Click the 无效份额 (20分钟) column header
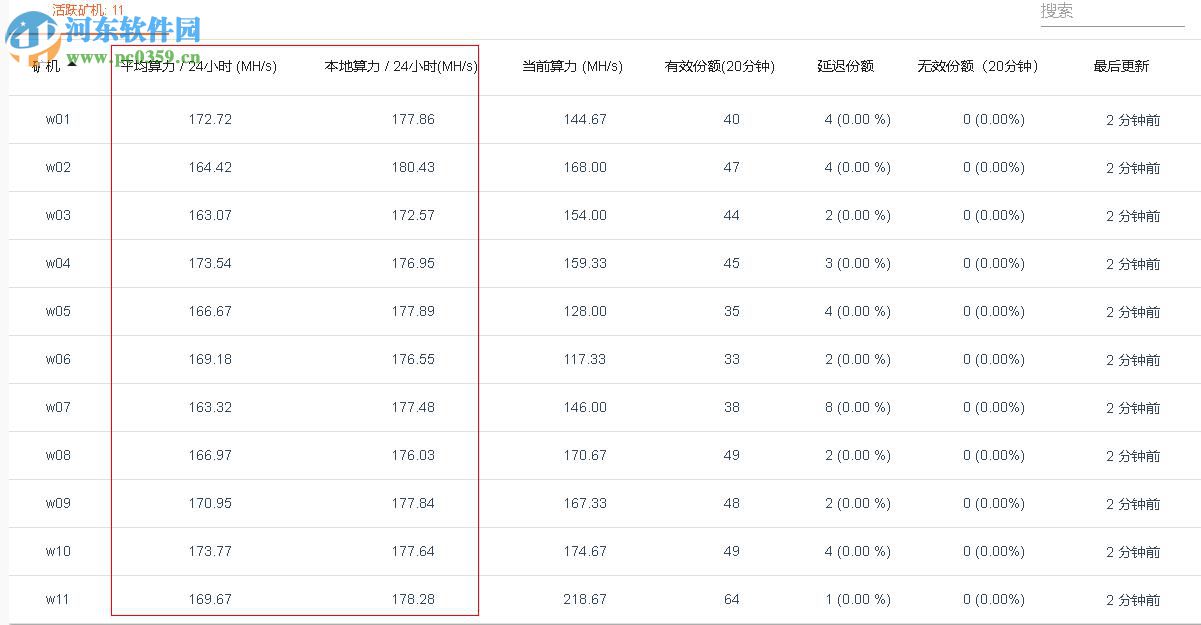This screenshot has height=625, width=1201. (x=978, y=67)
